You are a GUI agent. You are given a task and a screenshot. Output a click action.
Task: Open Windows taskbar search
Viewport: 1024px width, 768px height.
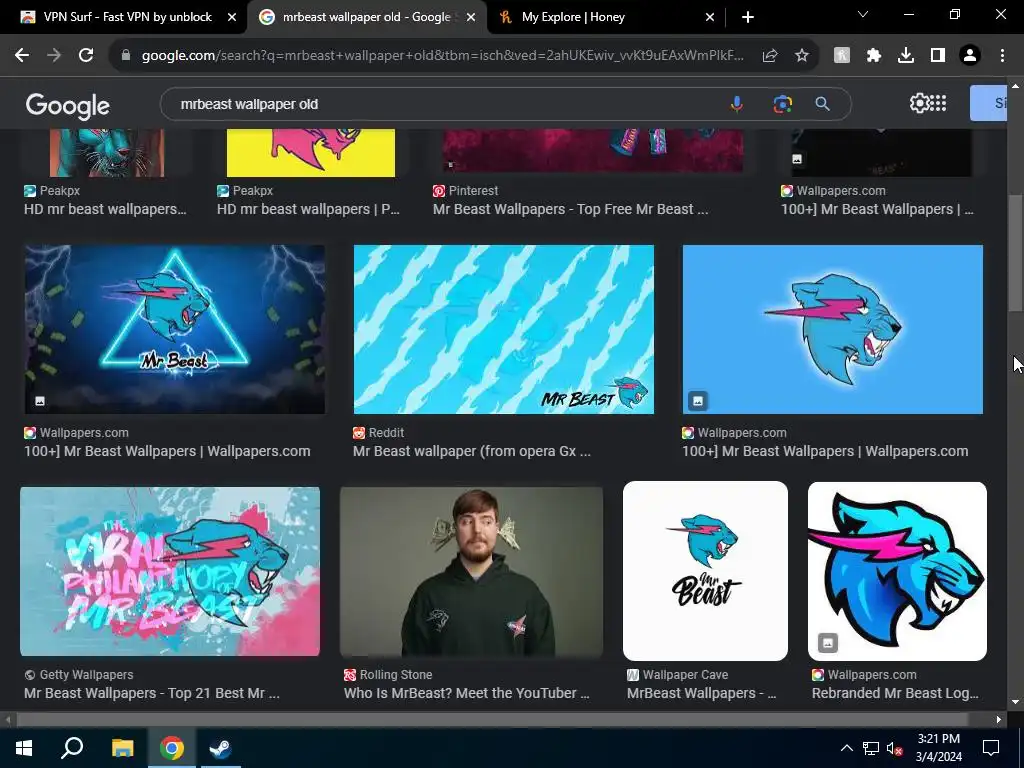point(72,748)
